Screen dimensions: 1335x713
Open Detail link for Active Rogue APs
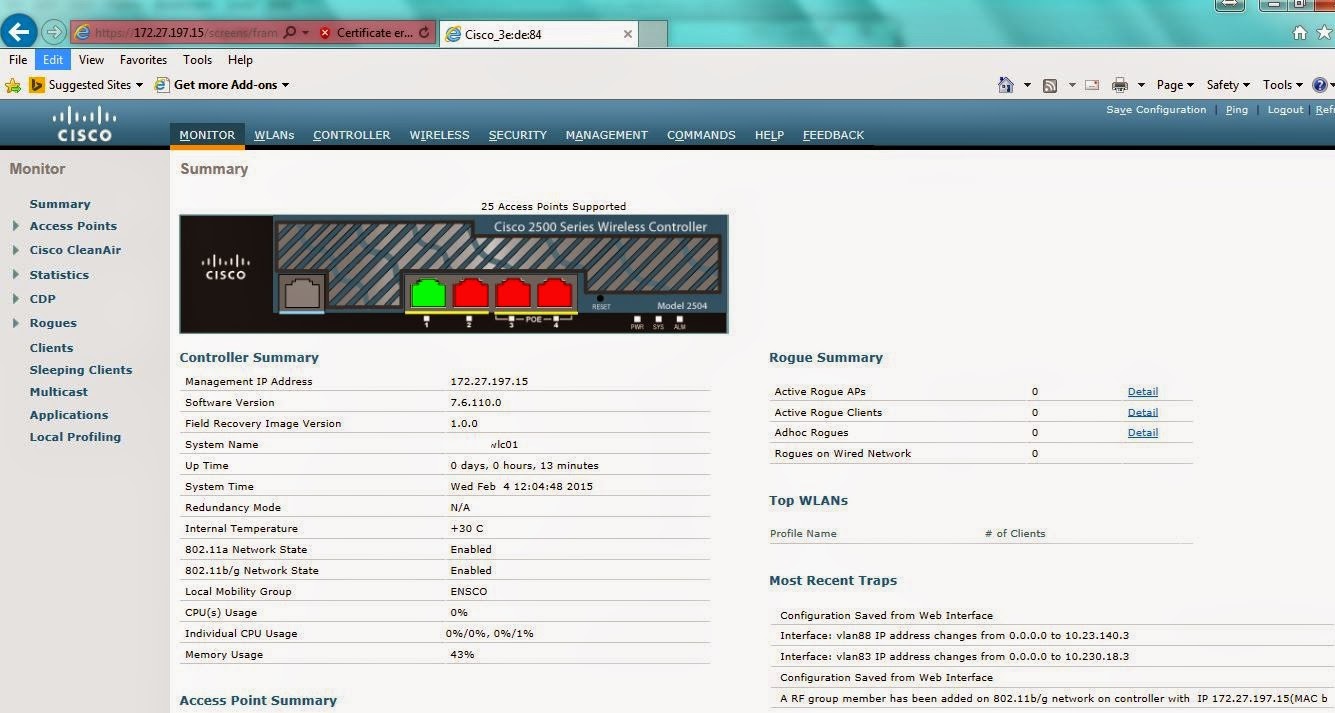(1143, 392)
